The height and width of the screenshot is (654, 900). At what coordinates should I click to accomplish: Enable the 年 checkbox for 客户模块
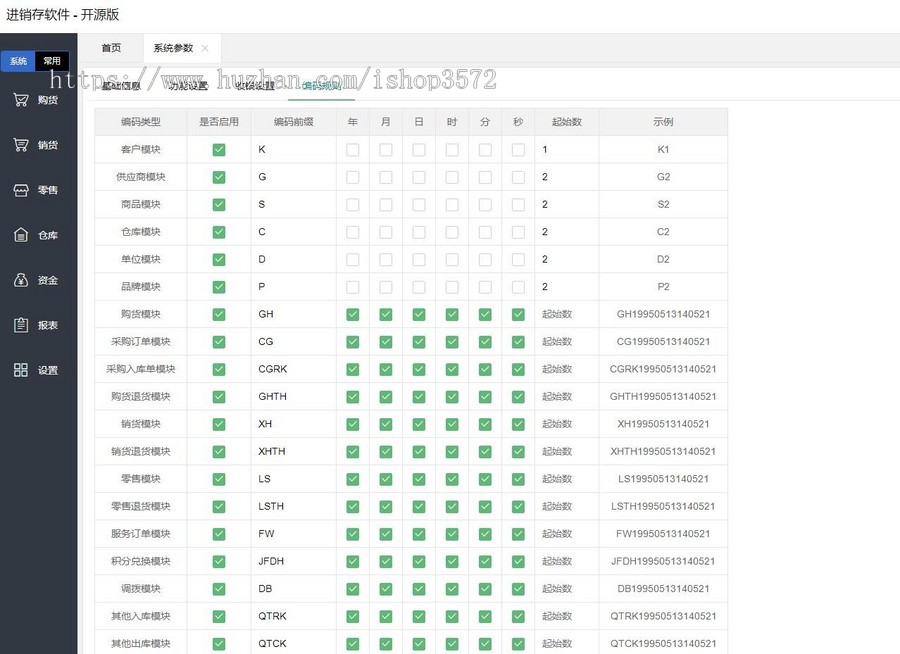(x=352, y=150)
